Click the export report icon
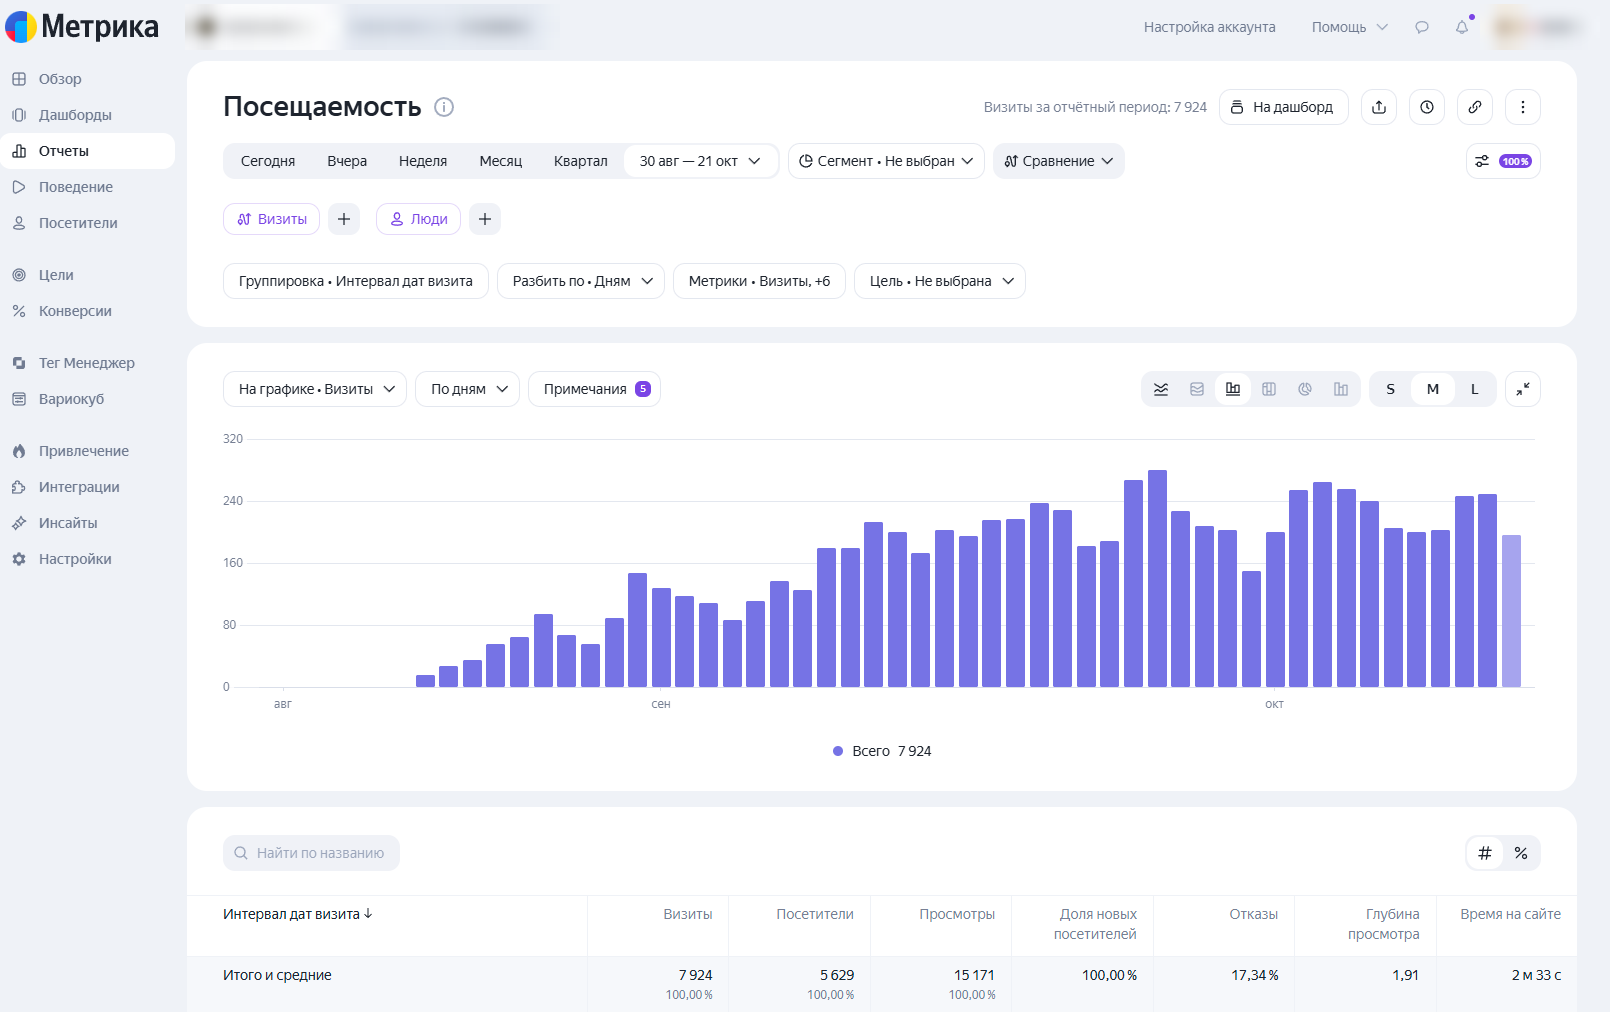 [1379, 107]
